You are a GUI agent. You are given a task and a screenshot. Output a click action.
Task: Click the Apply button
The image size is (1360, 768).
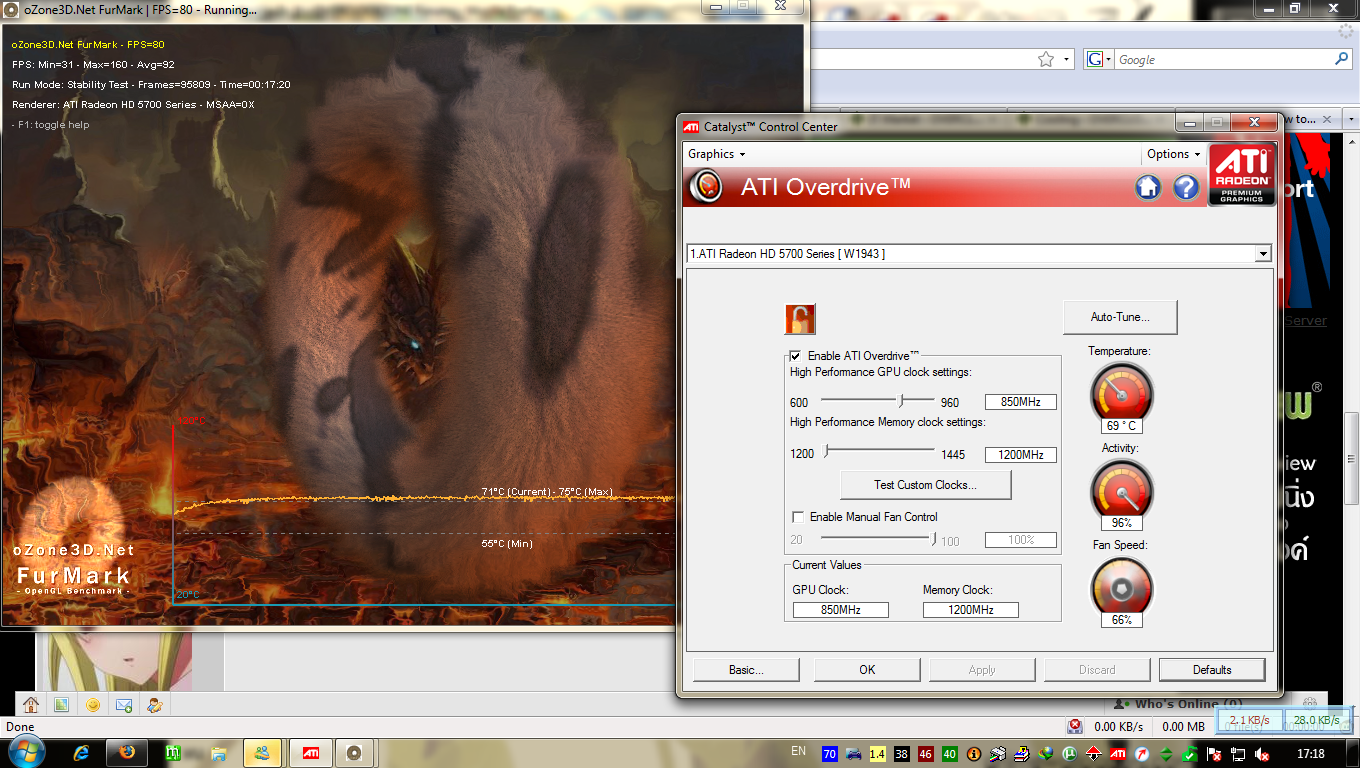point(982,670)
